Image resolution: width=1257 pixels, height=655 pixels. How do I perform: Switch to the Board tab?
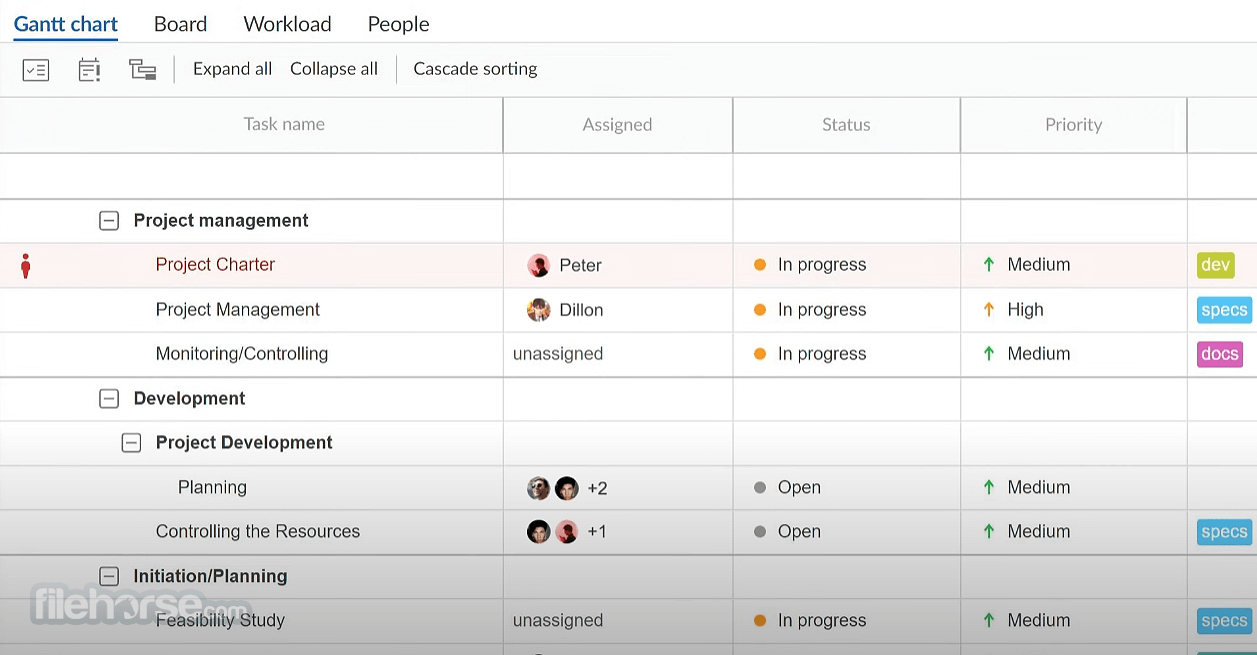point(181,24)
